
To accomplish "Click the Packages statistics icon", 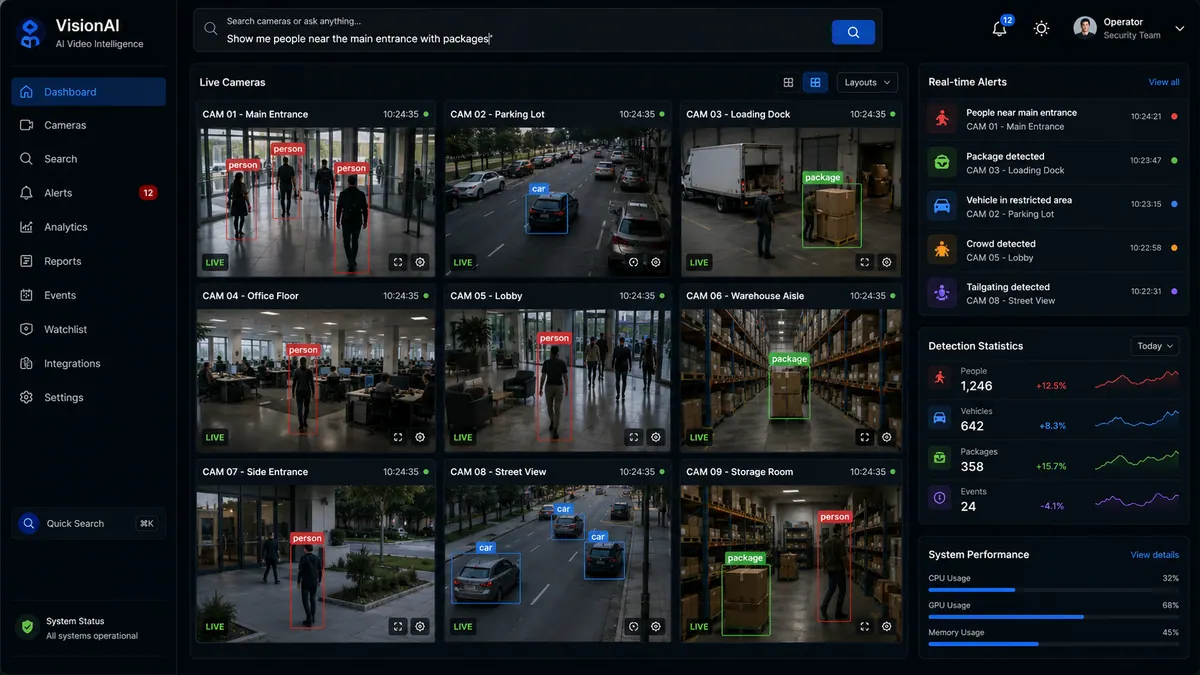I will tap(939, 458).
